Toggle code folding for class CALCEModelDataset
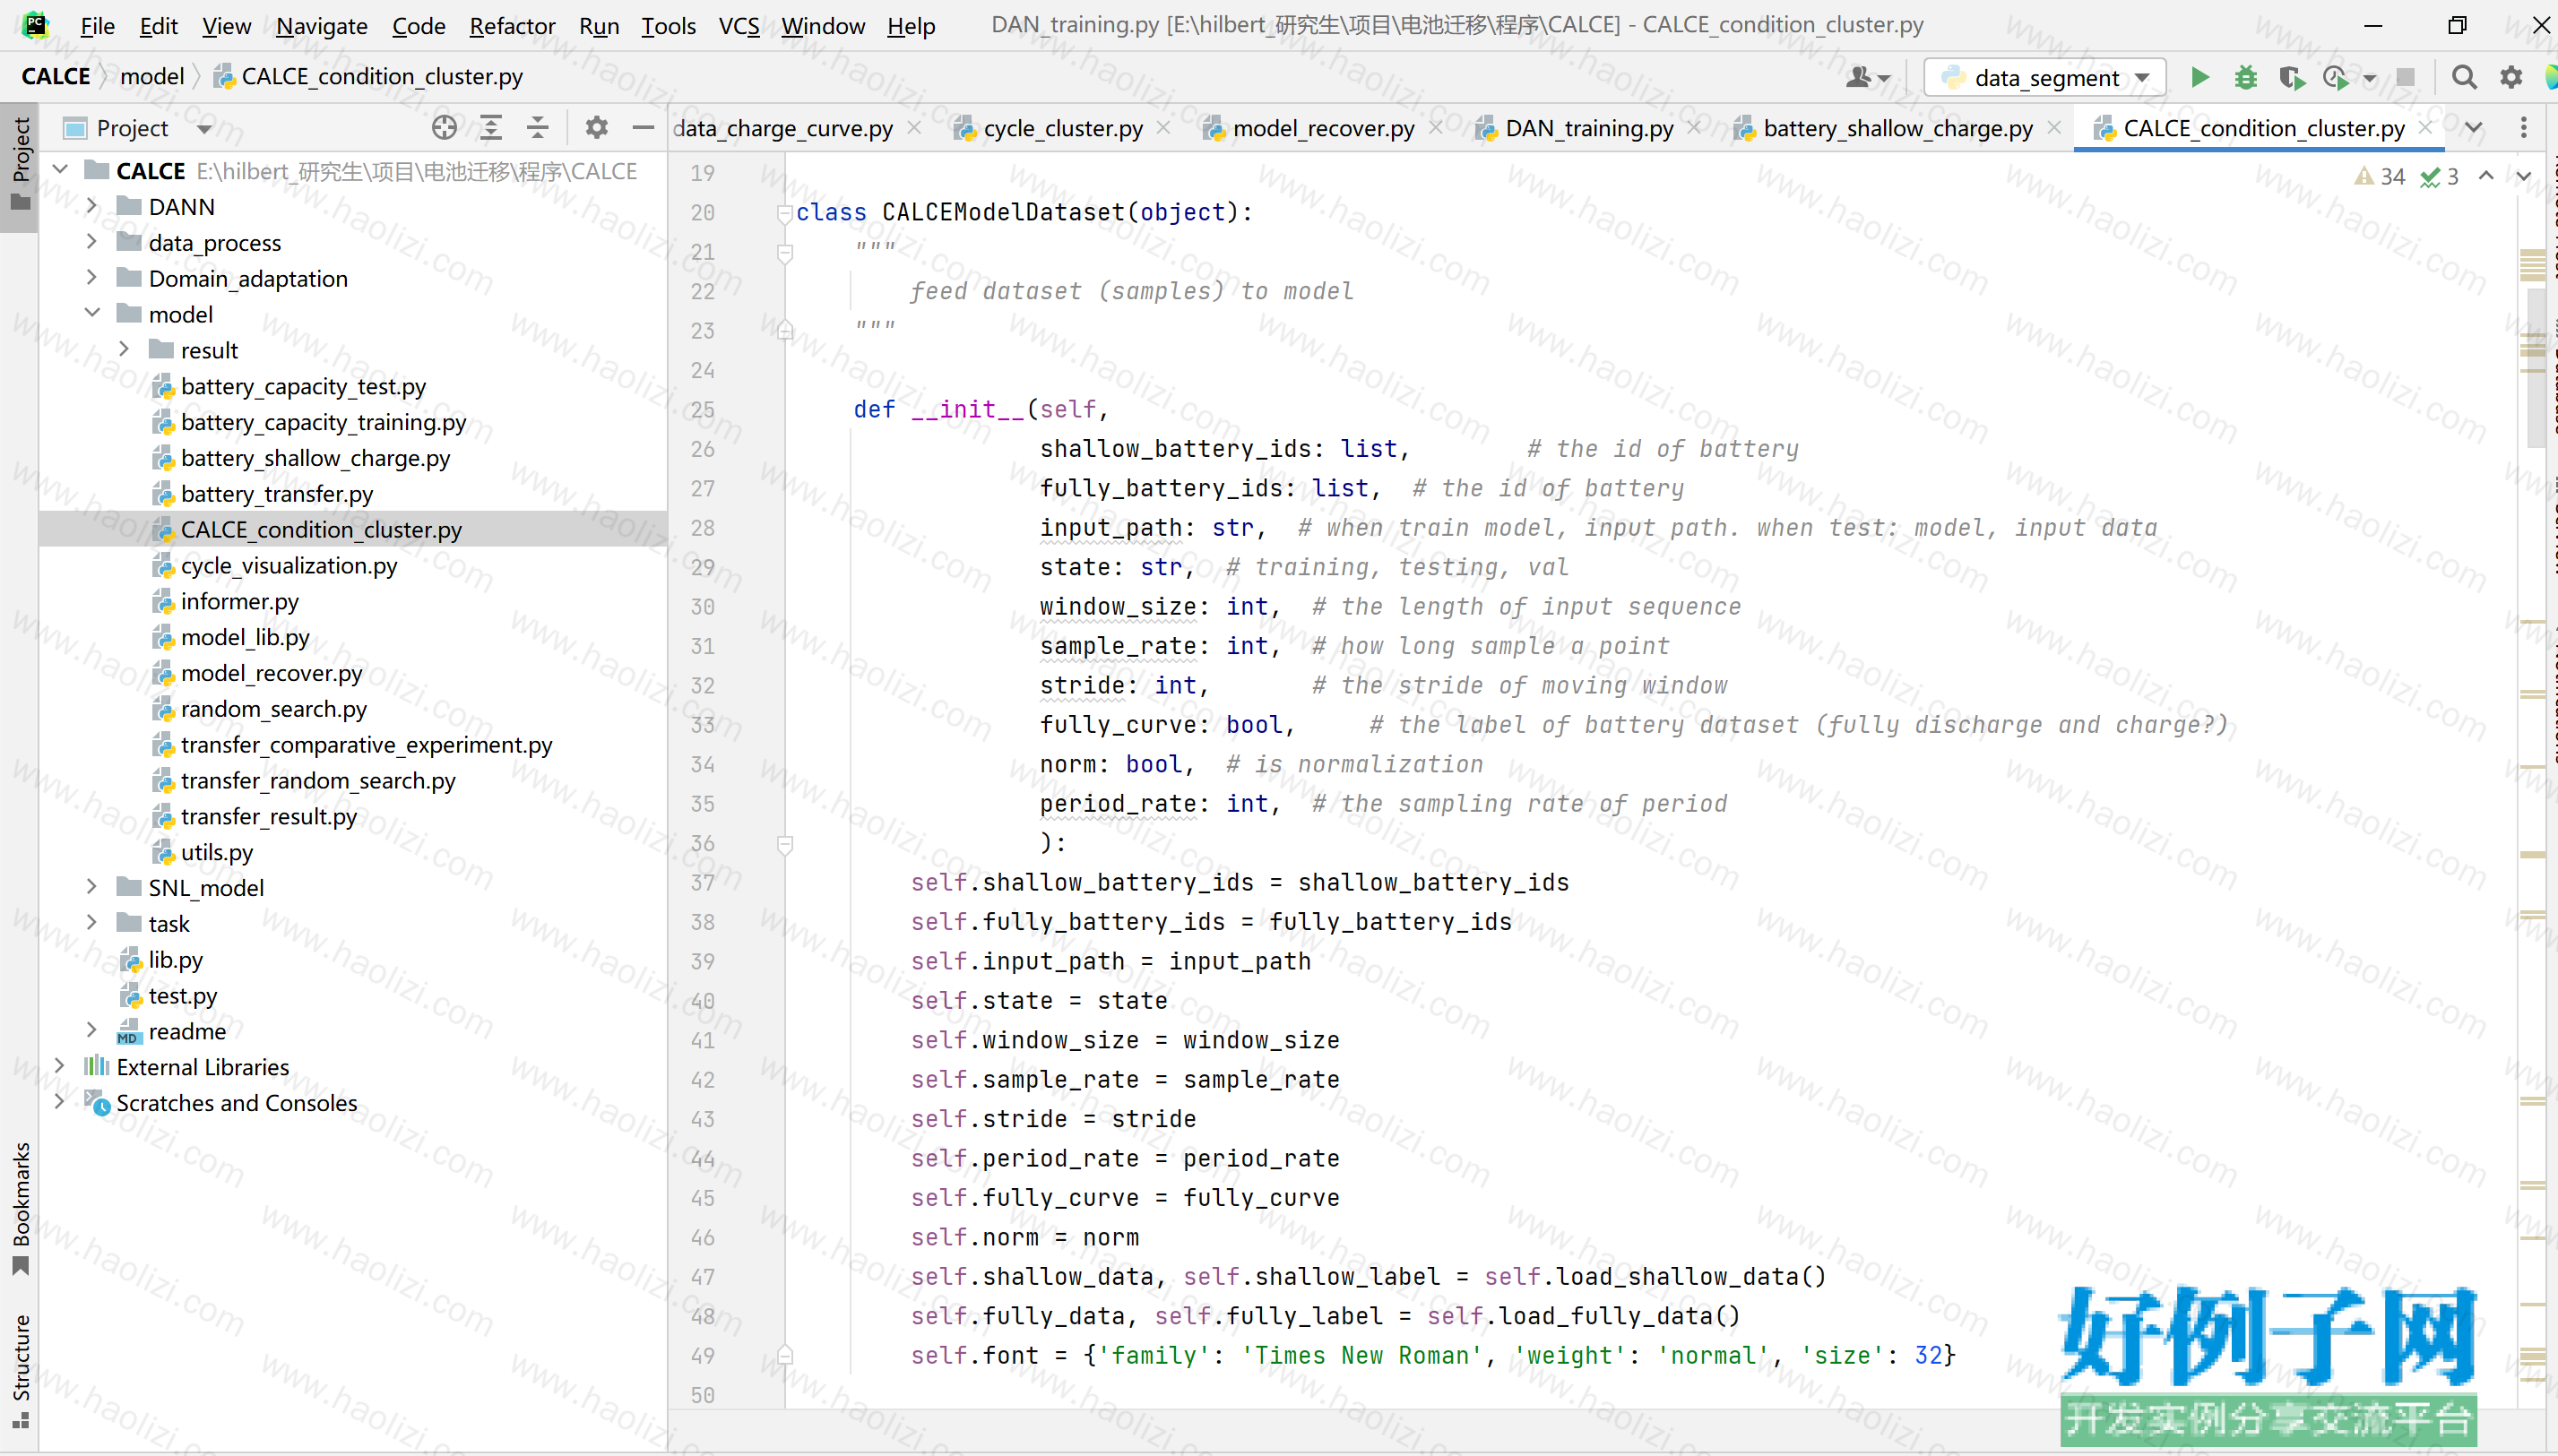 [784, 212]
